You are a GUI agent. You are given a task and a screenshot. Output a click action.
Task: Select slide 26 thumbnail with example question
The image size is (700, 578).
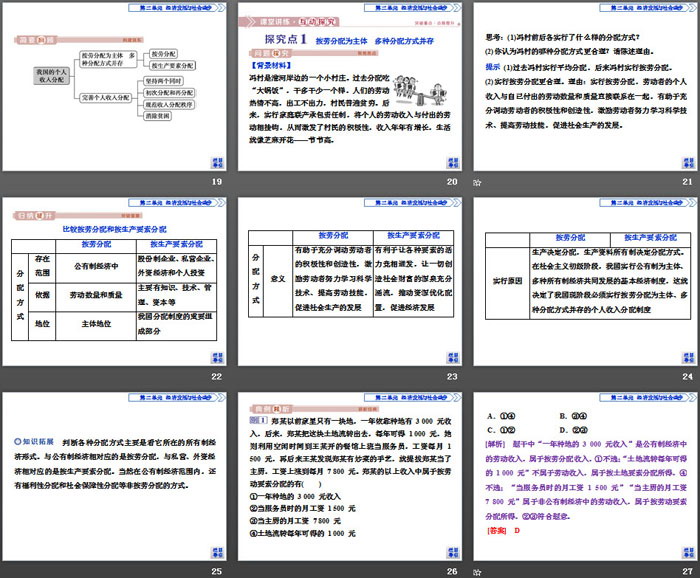click(350, 476)
